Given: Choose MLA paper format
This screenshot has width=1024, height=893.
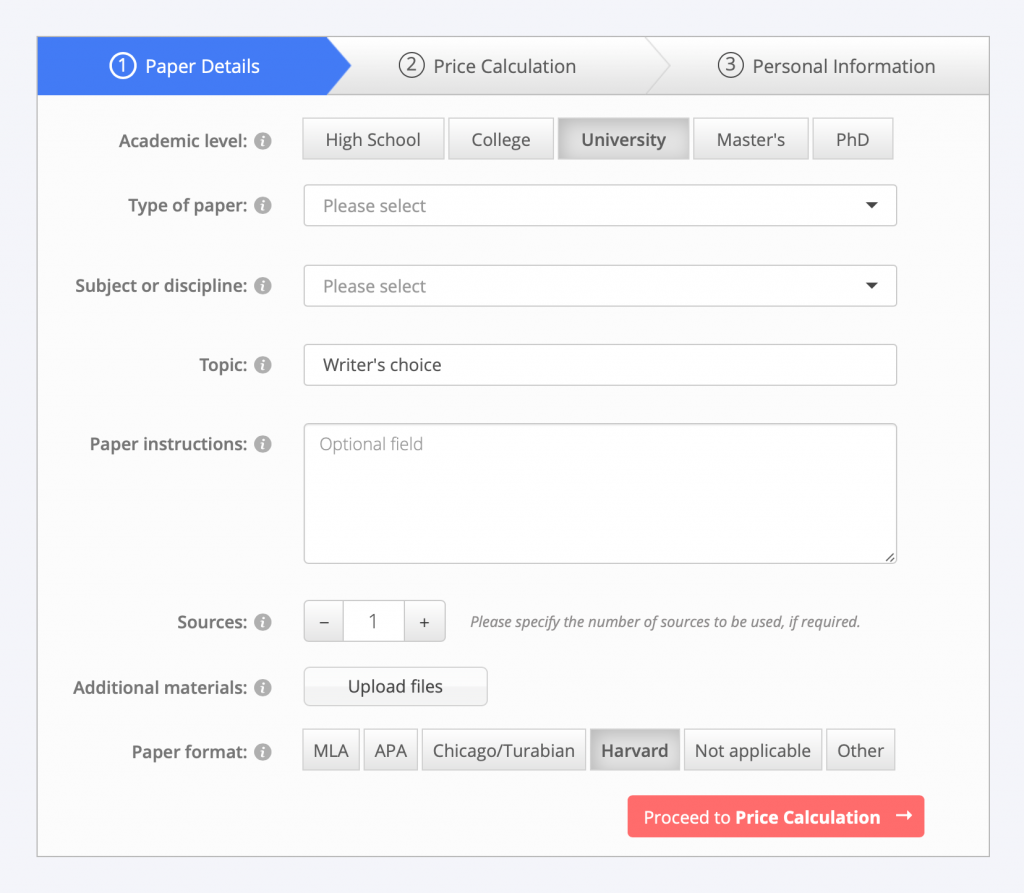Looking at the screenshot, I should pos(331,750).
